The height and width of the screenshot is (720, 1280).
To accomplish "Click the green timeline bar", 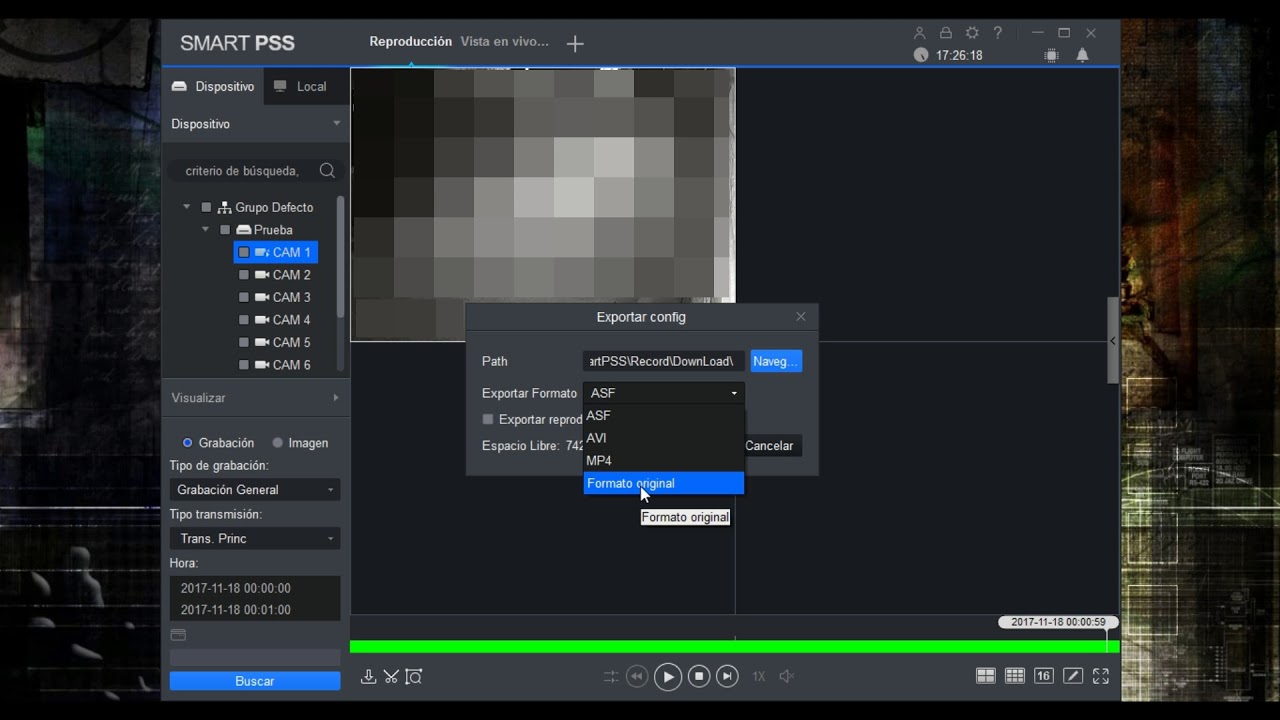I will (x=734, y=647).
